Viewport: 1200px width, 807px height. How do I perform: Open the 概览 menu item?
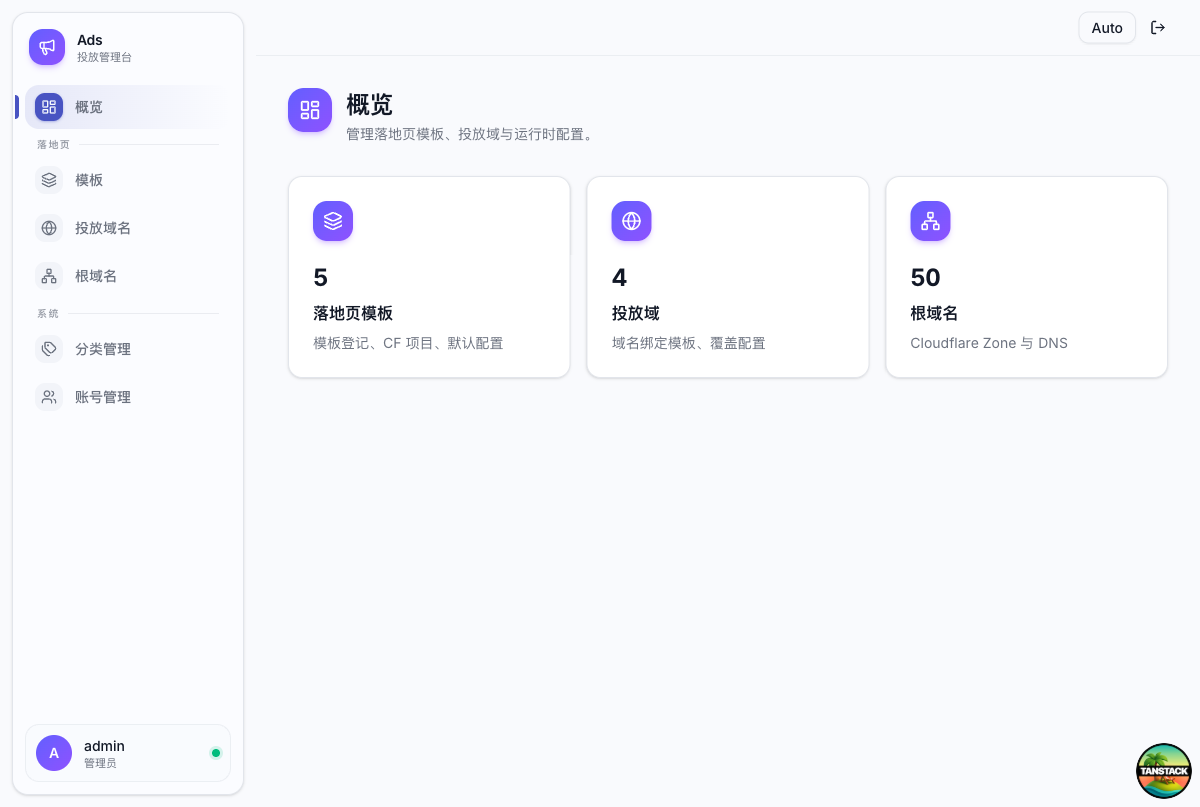tap(121, 107)
